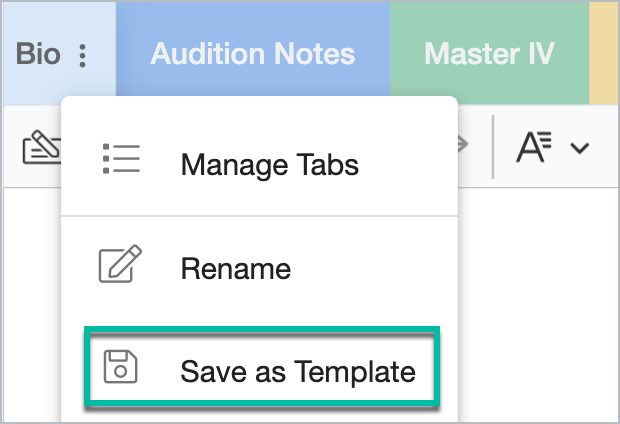Click the notepad-with-pencil toolbar icon
620x424 pixels.
[42, 147]
